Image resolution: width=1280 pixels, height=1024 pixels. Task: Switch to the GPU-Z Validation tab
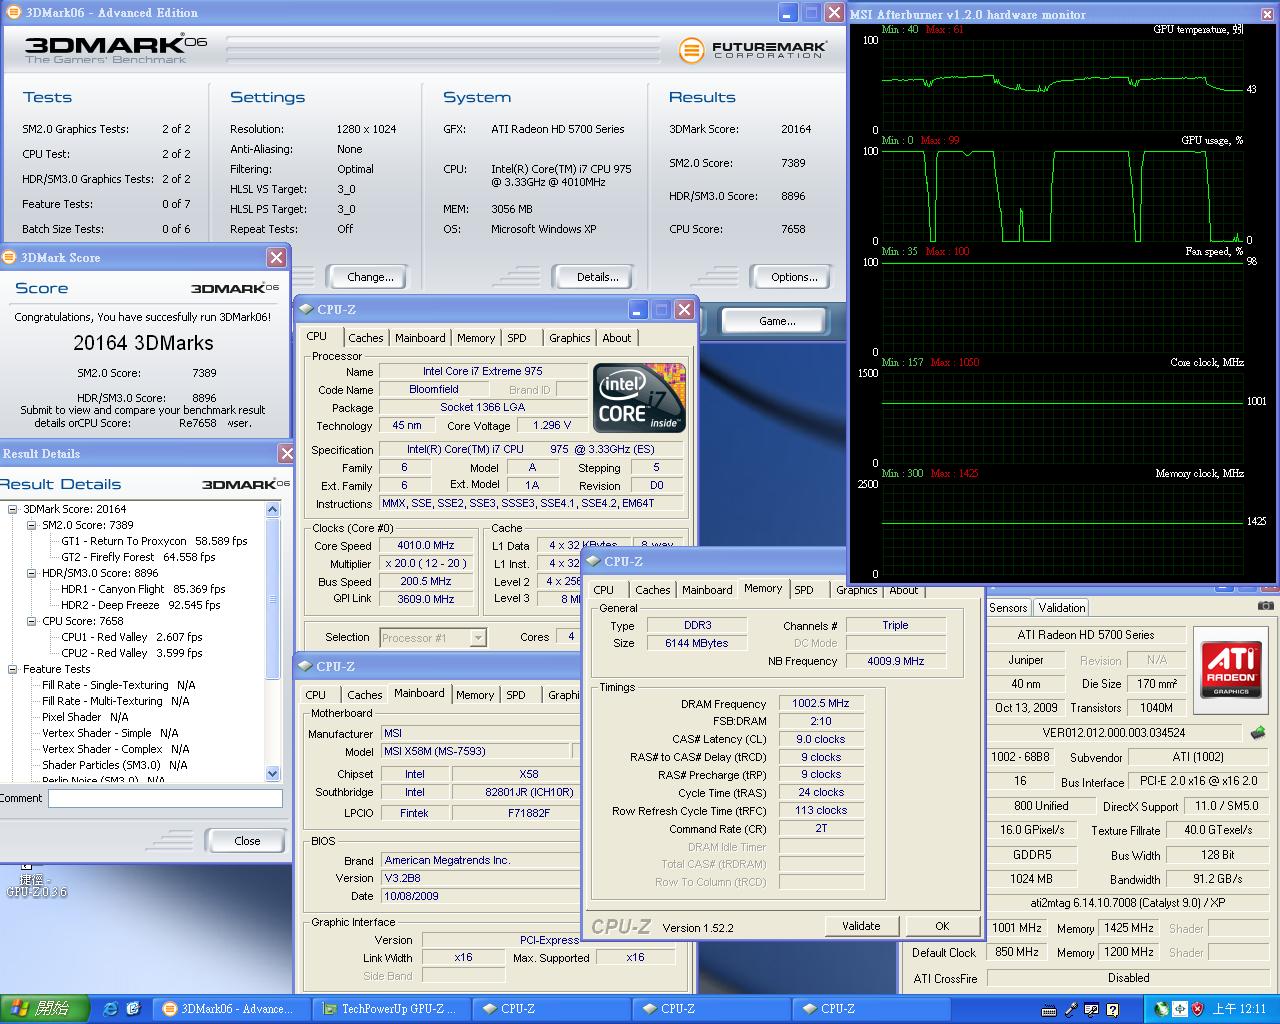coord(1062,608)
